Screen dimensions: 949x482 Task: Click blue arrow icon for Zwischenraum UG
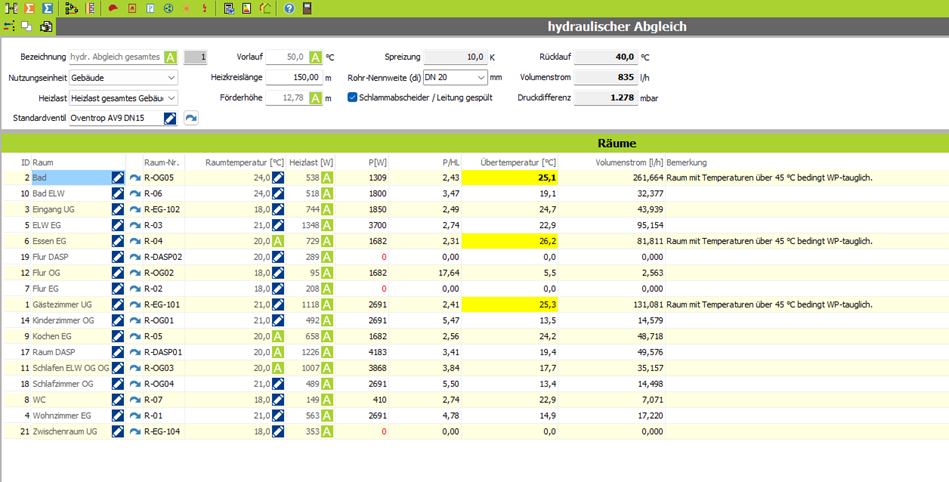tap(135, 432)
